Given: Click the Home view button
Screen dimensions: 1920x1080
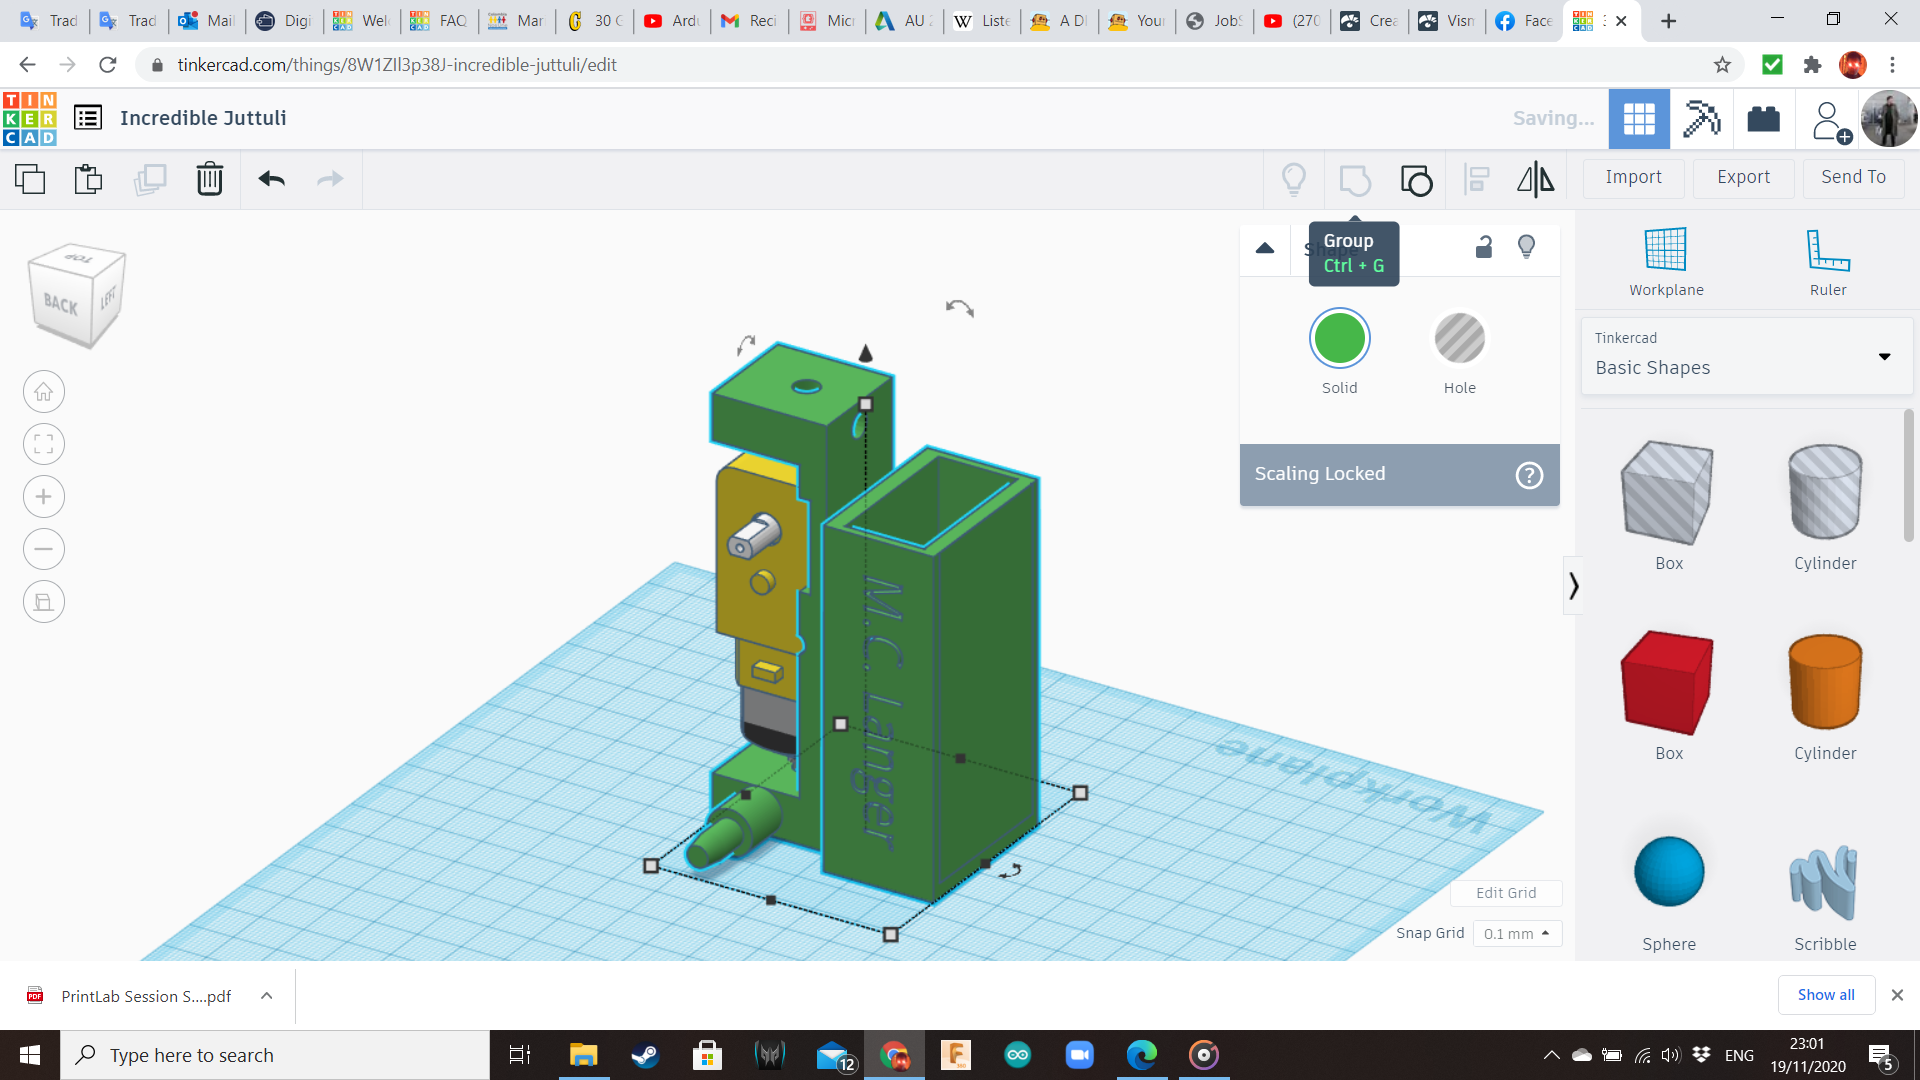Looking at the screenshot, I should coord(44,392).
